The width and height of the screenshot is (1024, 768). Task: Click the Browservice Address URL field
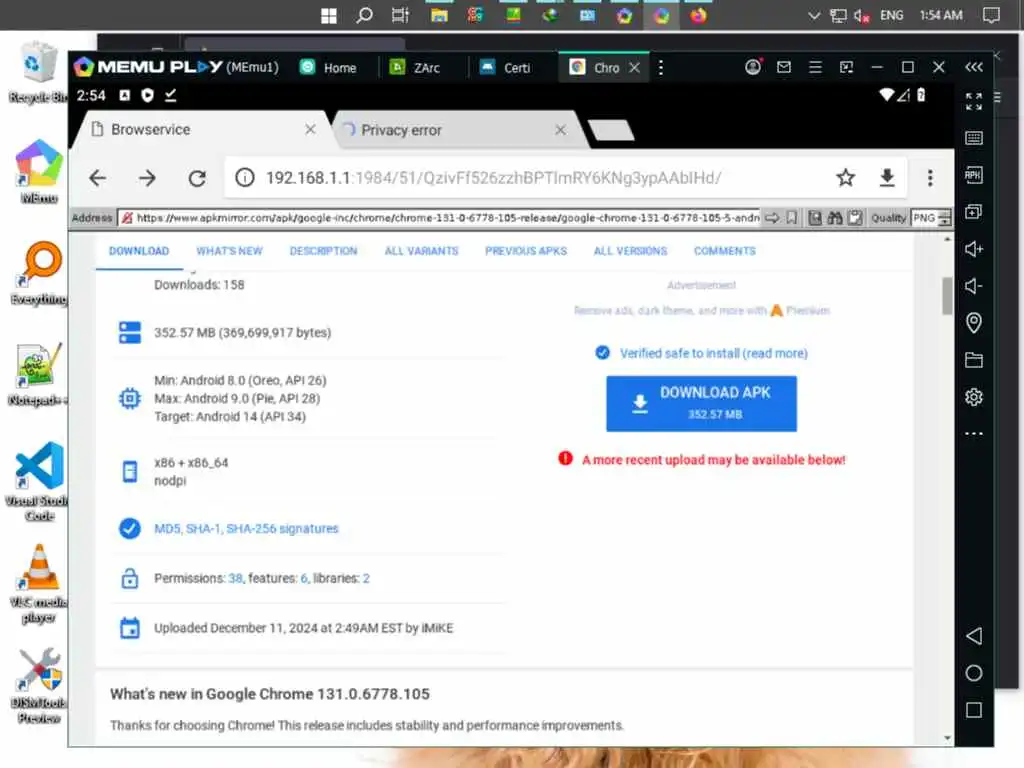point(440,217)
